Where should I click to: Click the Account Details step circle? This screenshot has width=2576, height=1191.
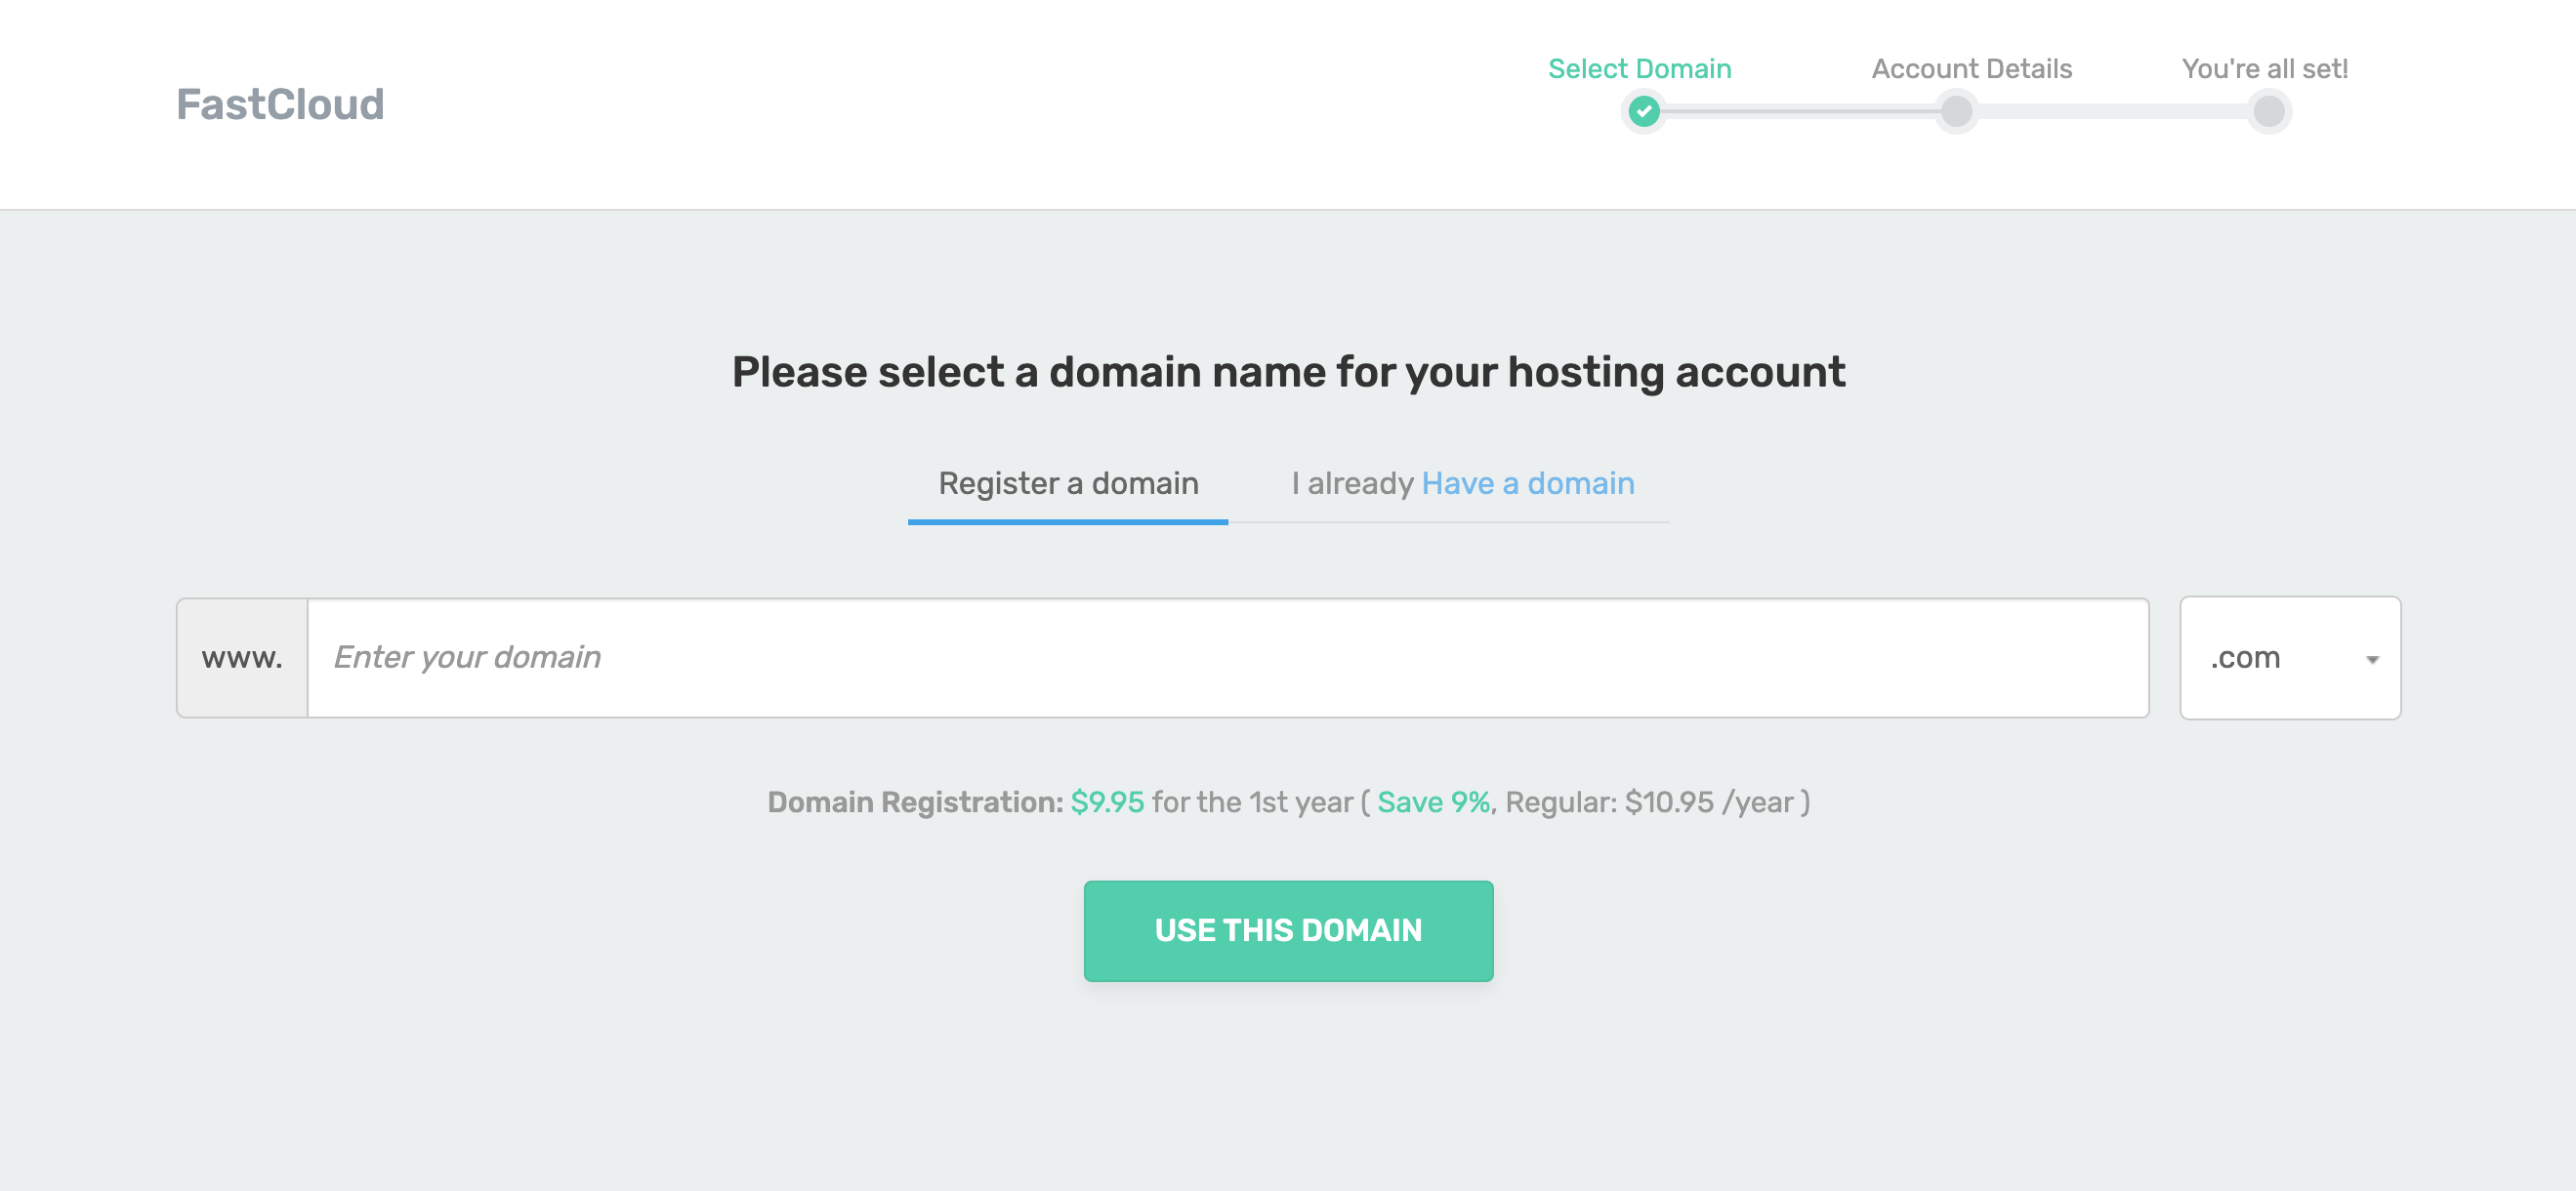pos(1956,111)
